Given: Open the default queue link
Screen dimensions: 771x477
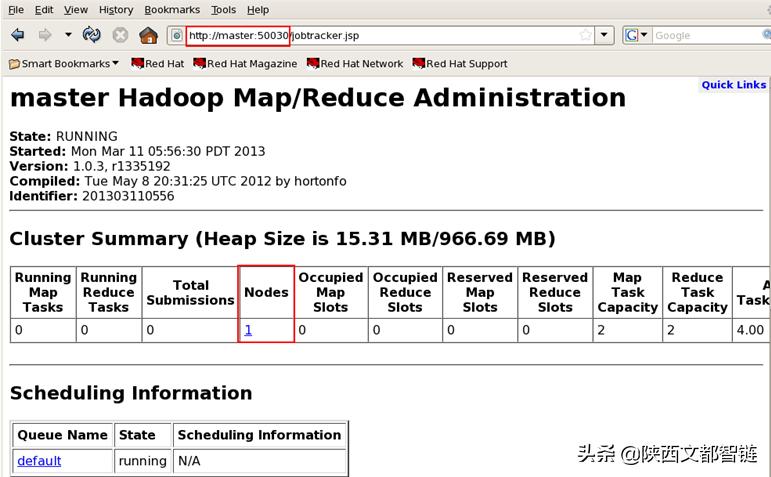Looking at the screenshot, I should point(39,461).
